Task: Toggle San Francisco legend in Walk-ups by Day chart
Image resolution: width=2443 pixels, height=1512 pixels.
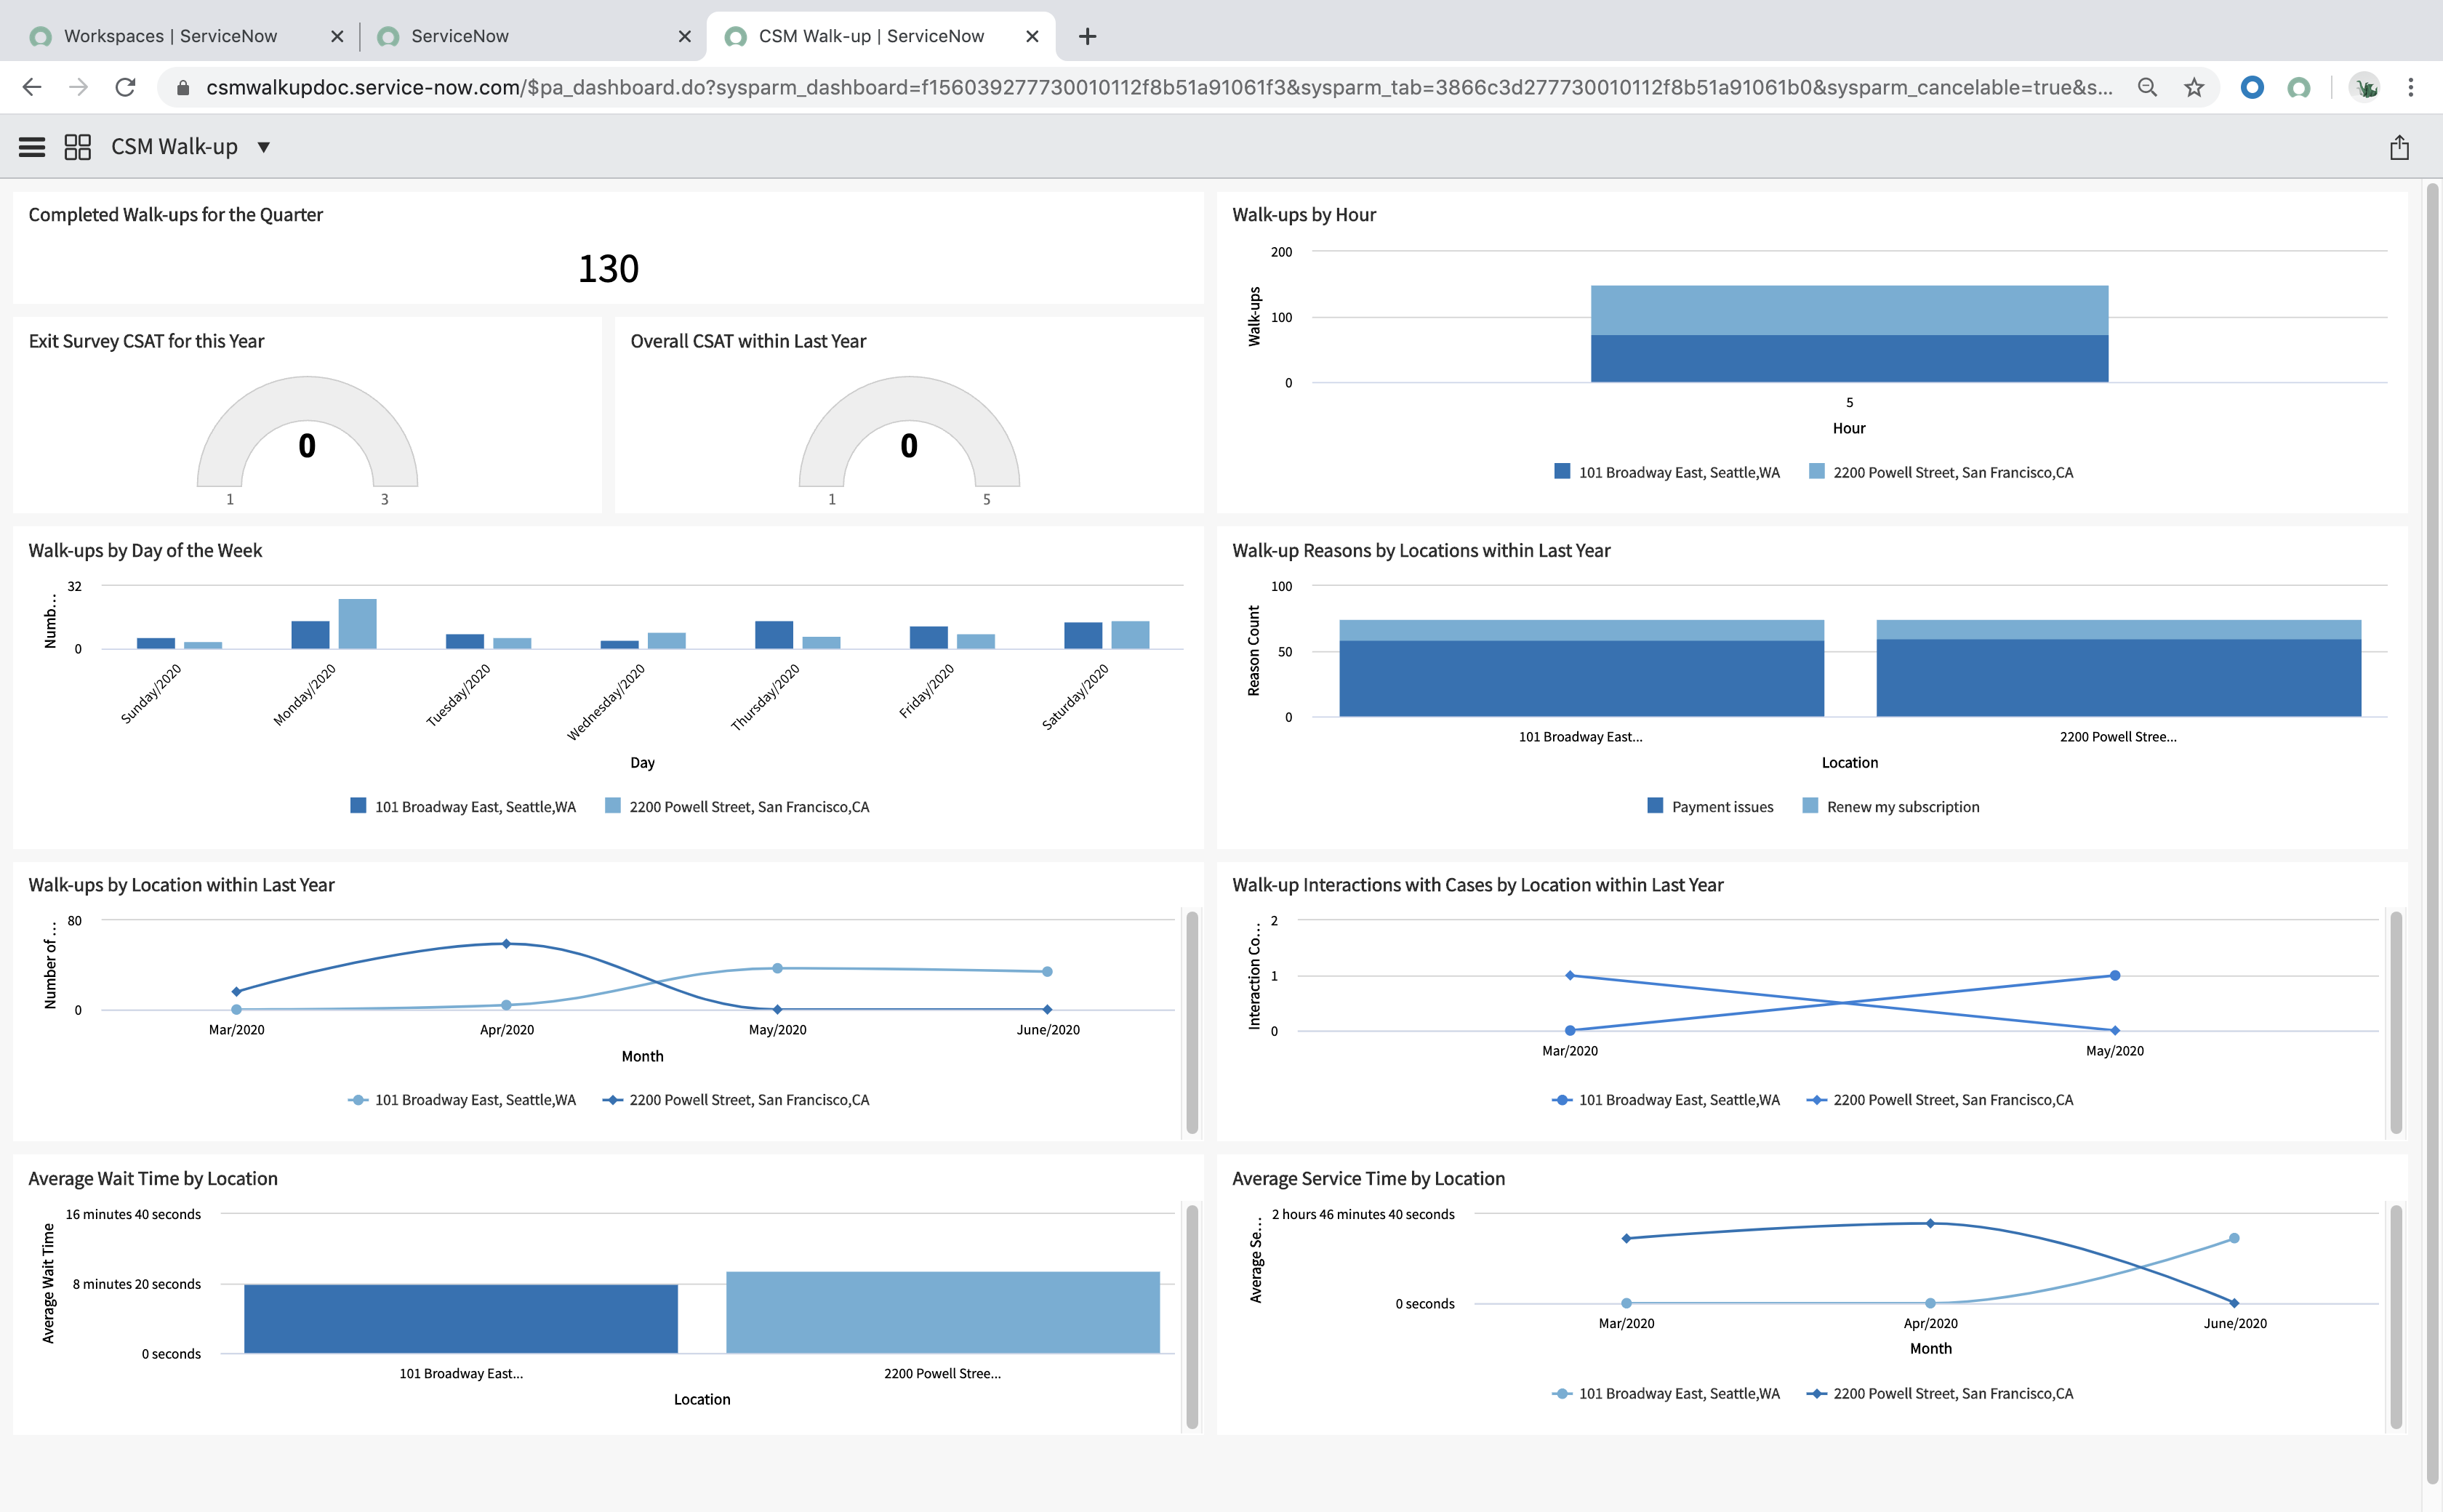Action: click(x=737, y=807)
